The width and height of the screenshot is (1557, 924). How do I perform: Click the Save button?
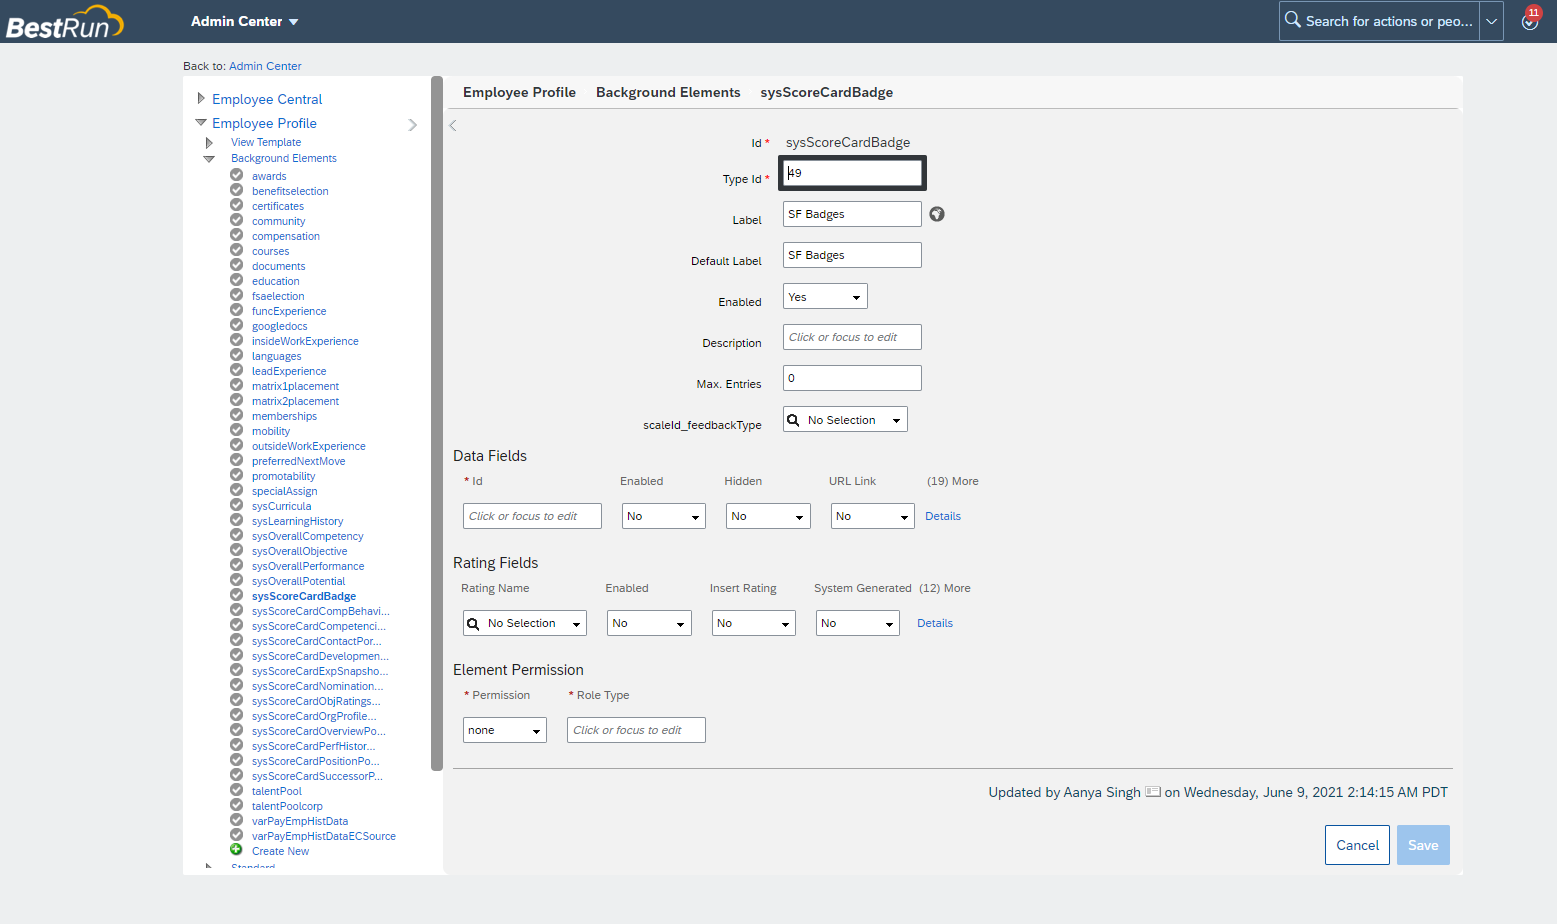(1423, 845)
